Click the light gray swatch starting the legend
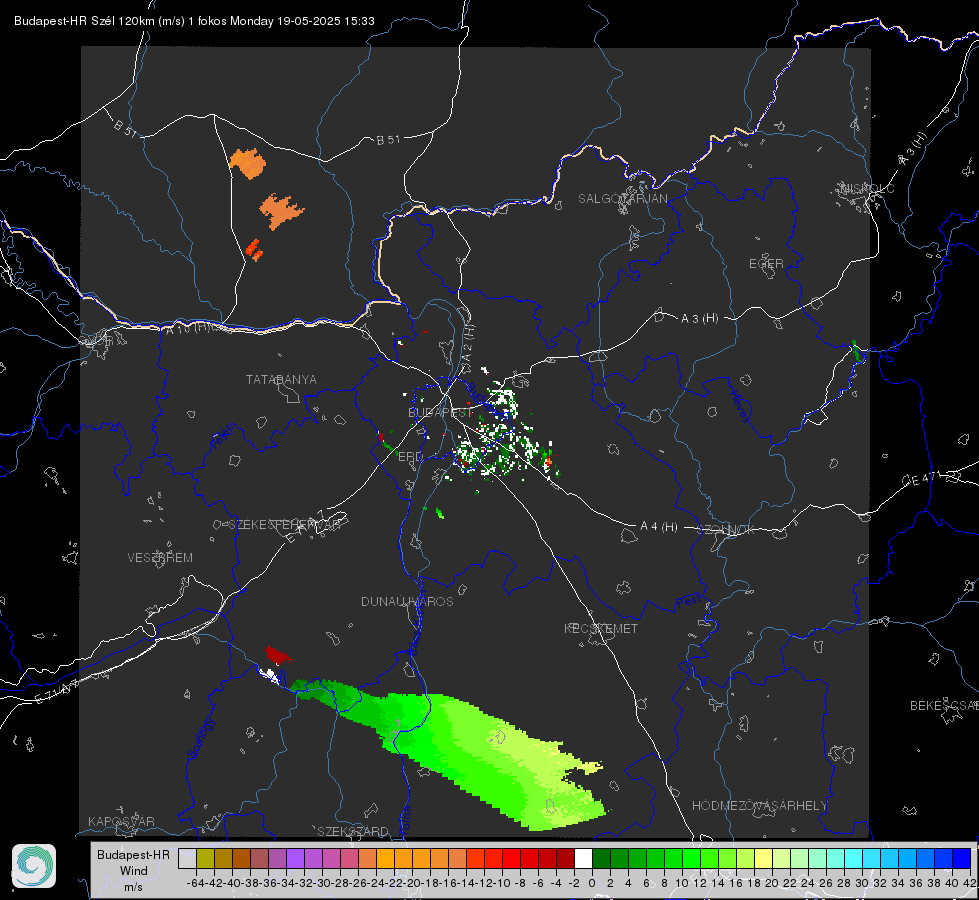Viewport: 979px width, 900px height. (x=187, y=858)
